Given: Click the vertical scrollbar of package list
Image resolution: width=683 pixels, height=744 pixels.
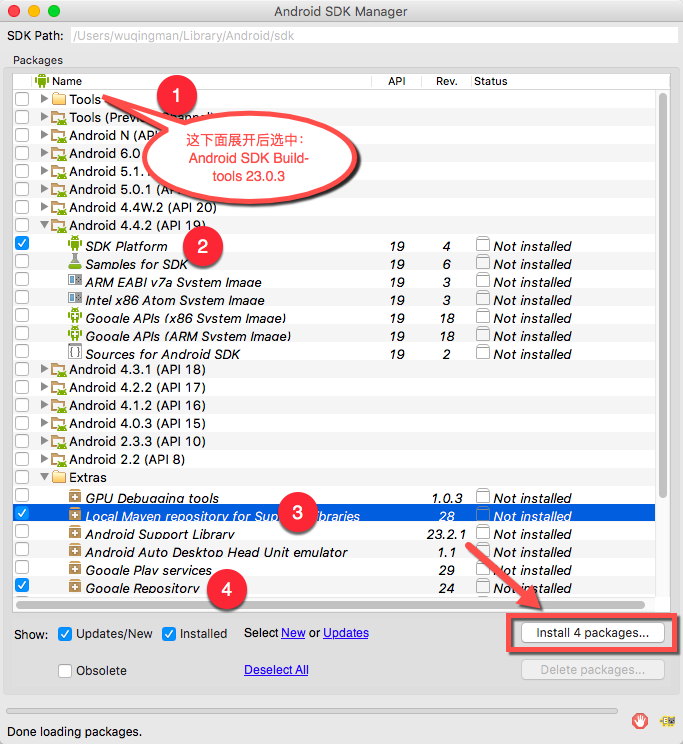Looking at the screenshot, I should [x=663, y=295].
